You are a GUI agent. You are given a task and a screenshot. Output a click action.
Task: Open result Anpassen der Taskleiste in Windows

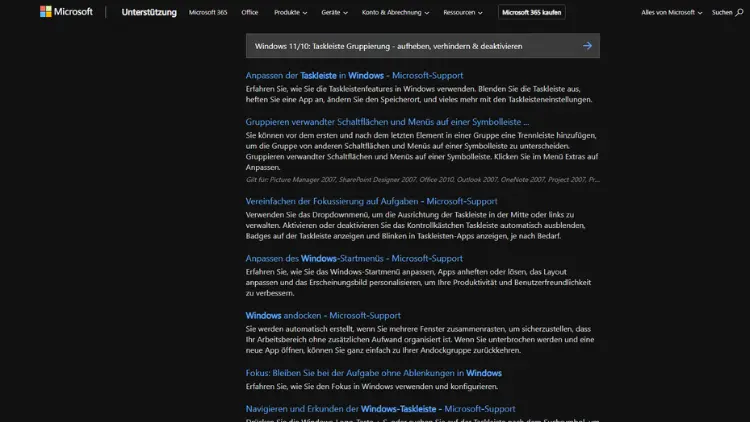coord(354,76)
